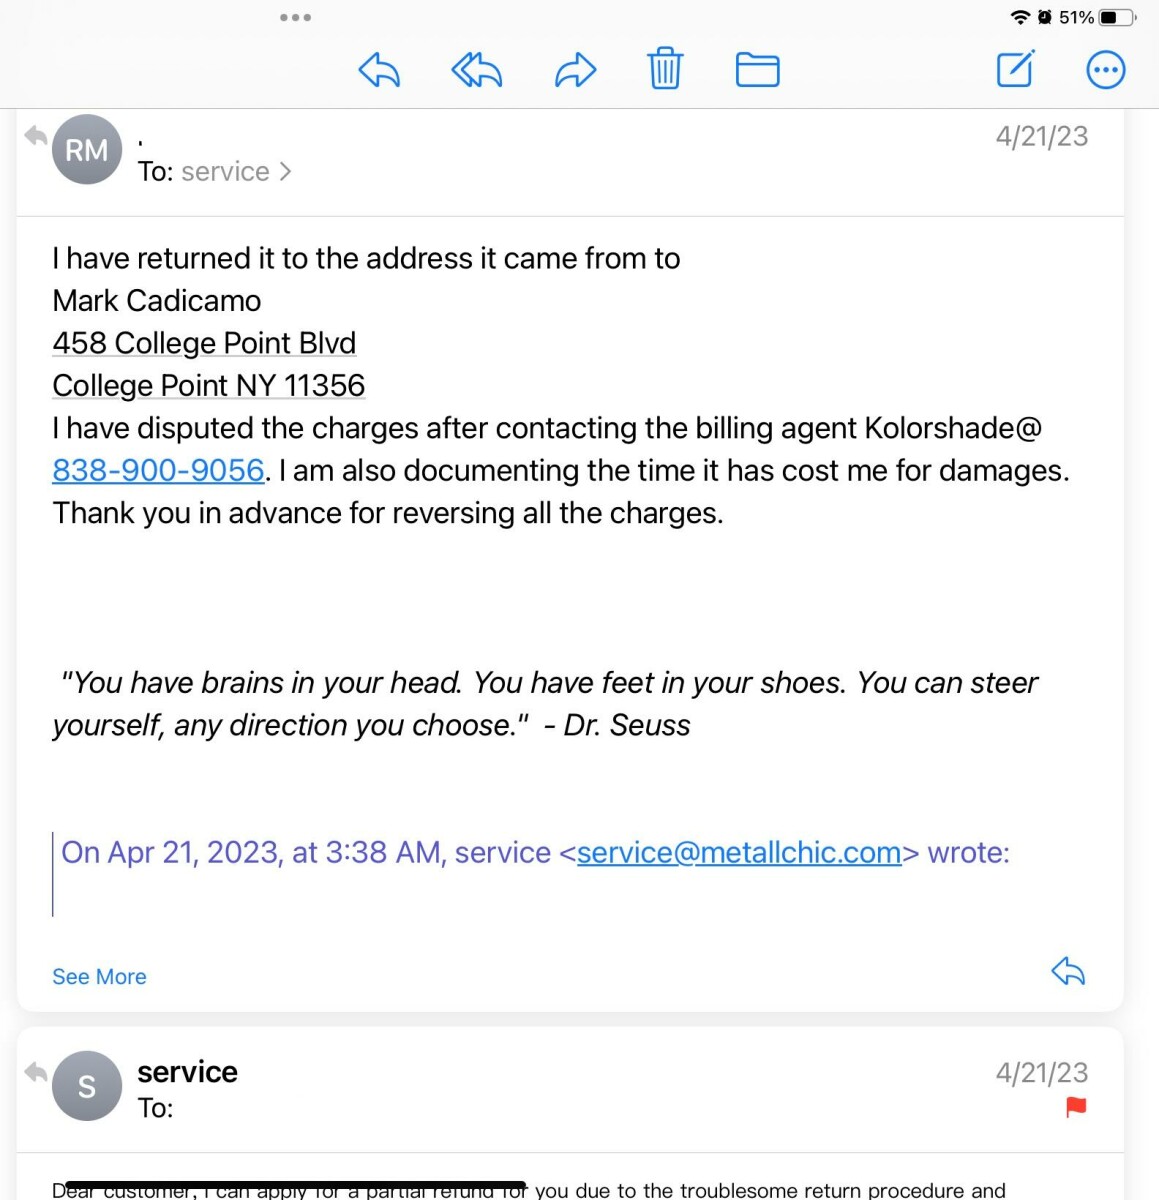Open the service sender name header
The image size is (1159, 1200).
click(187, 1072)
